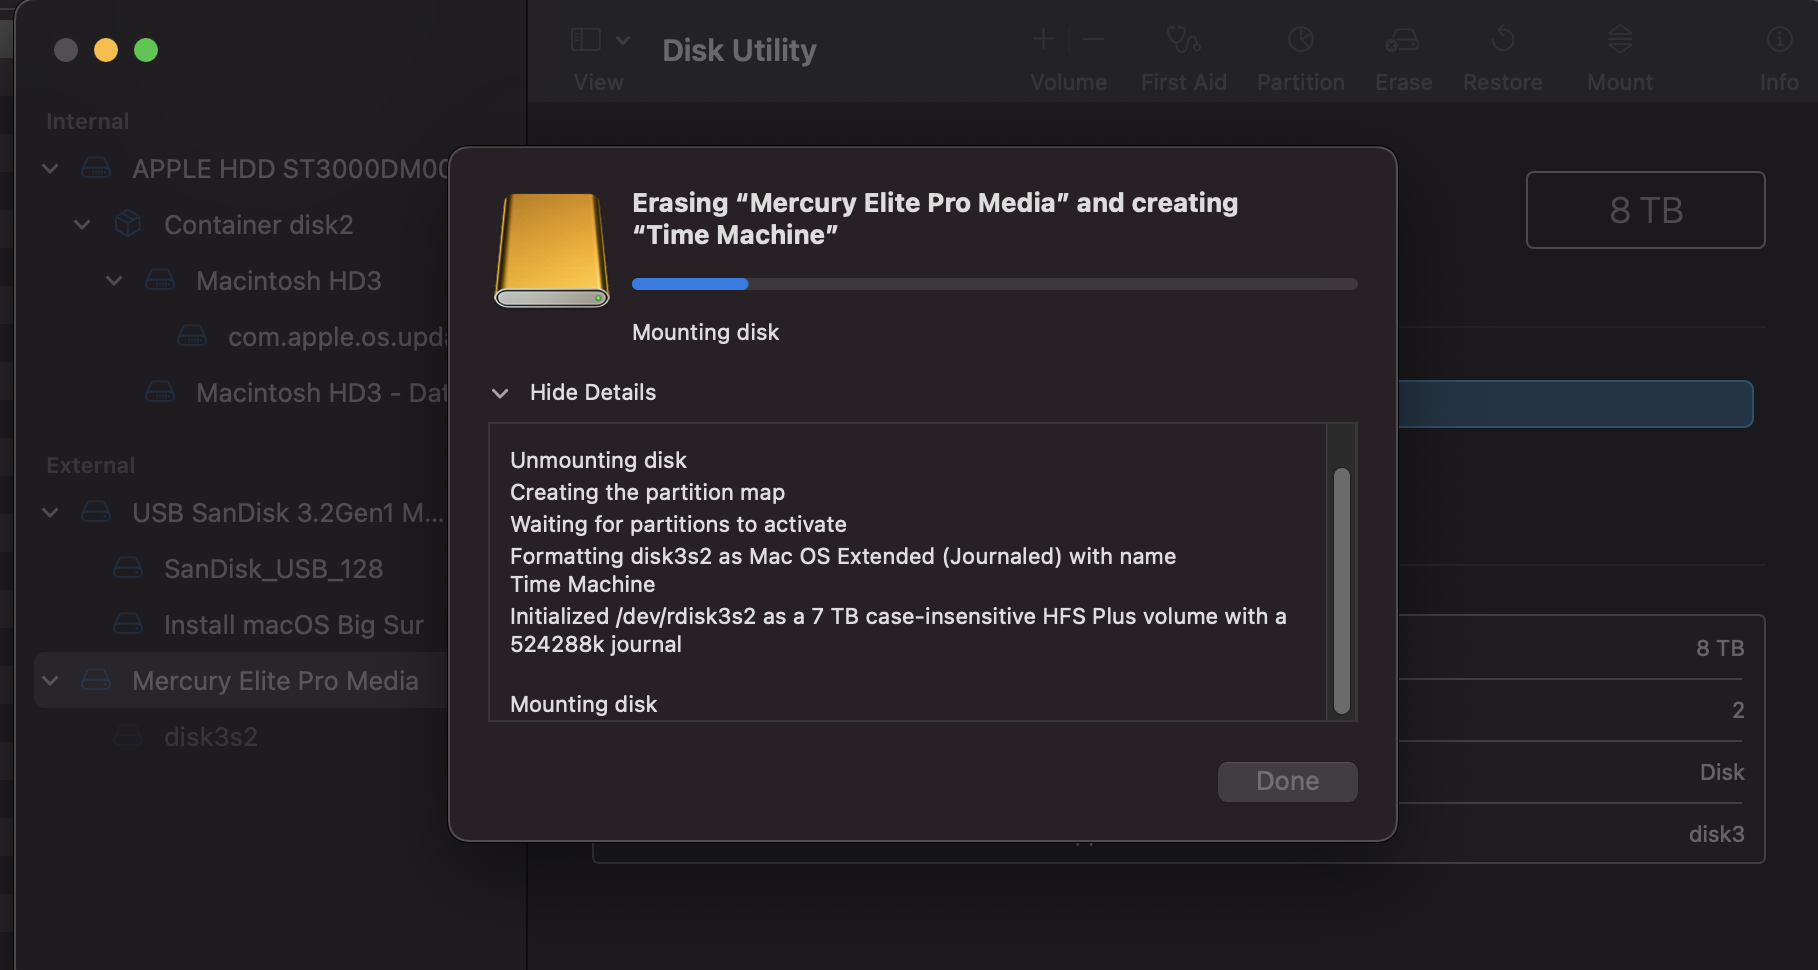Viewport: 1818px width, 970px height.
Task: Open the View sidebar dropdown
Action: coord(599,40)
